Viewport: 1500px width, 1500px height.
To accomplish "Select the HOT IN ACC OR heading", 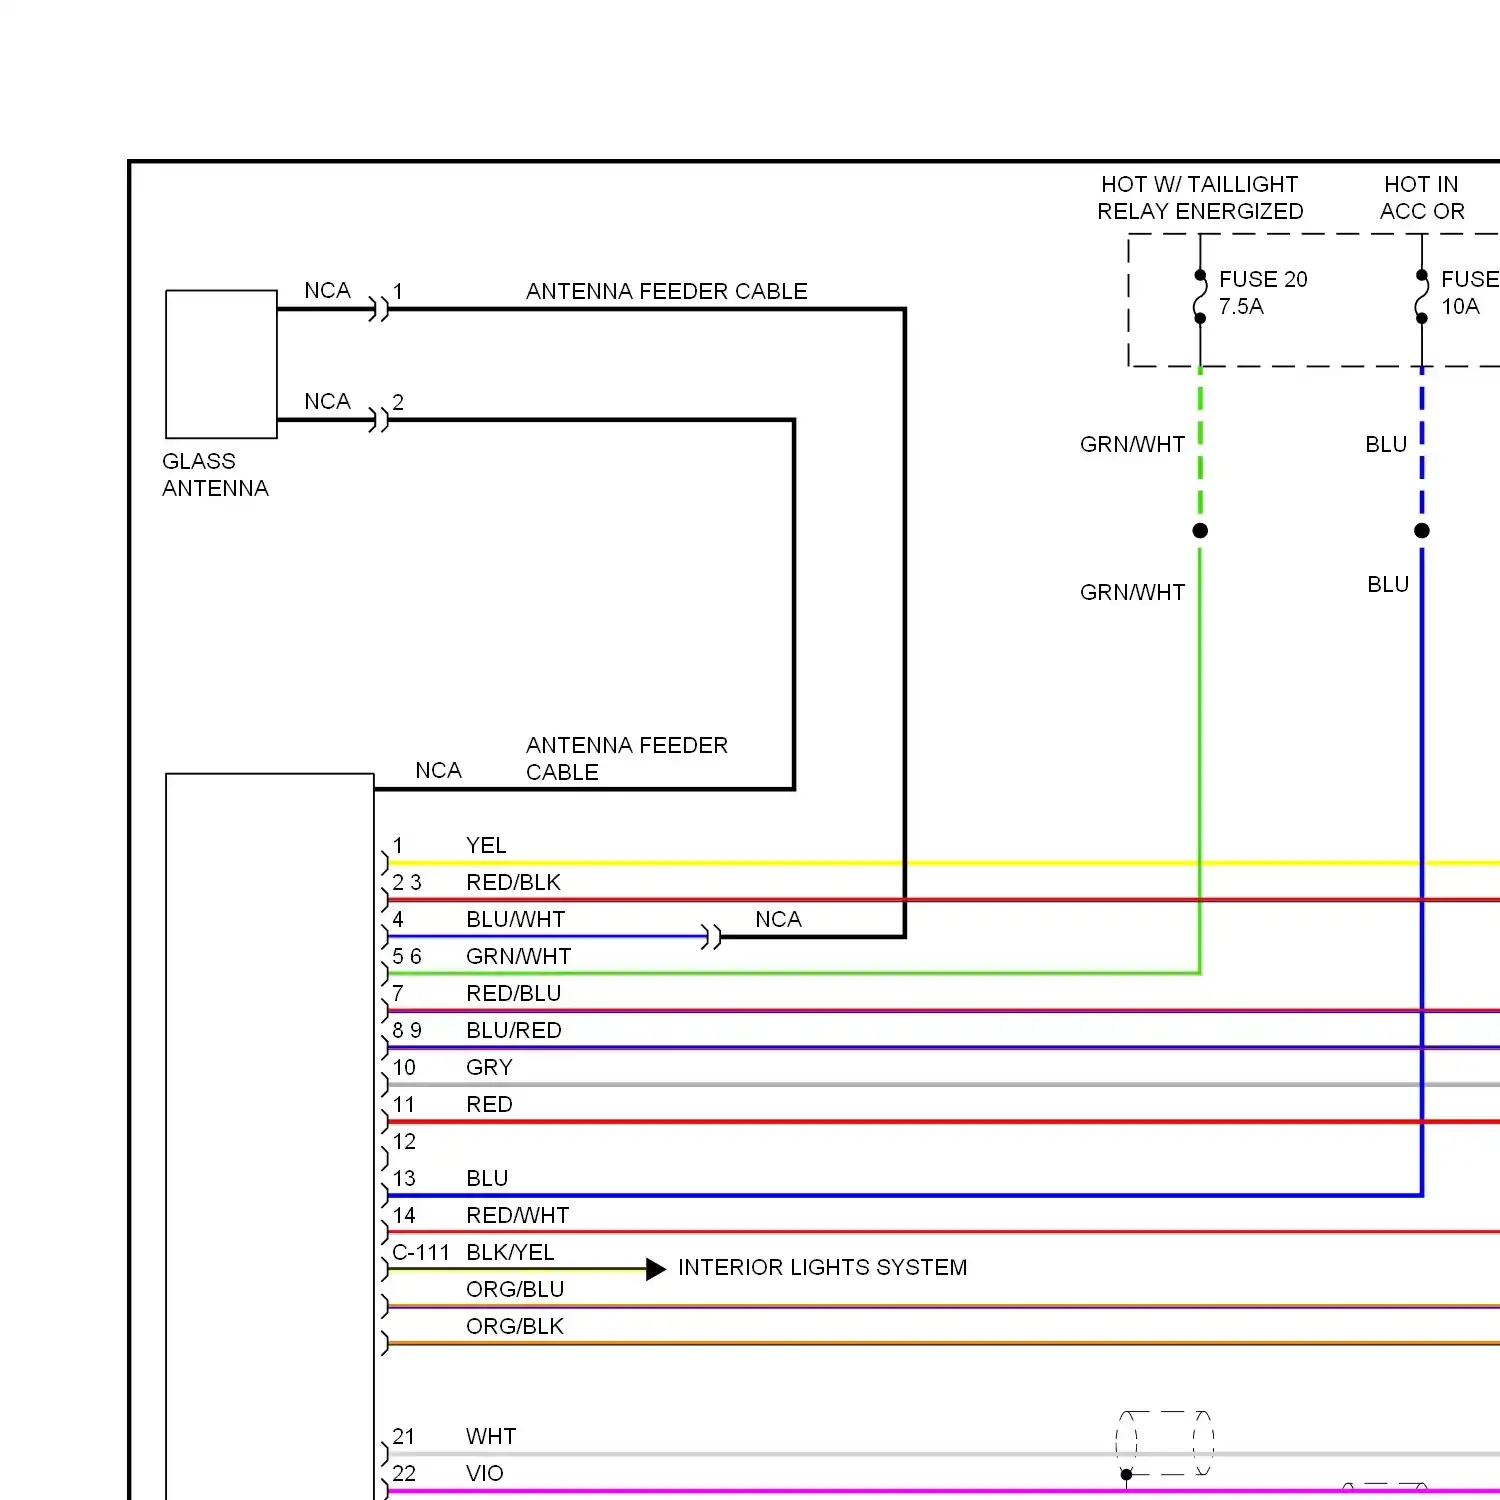I will [1421, 198].
